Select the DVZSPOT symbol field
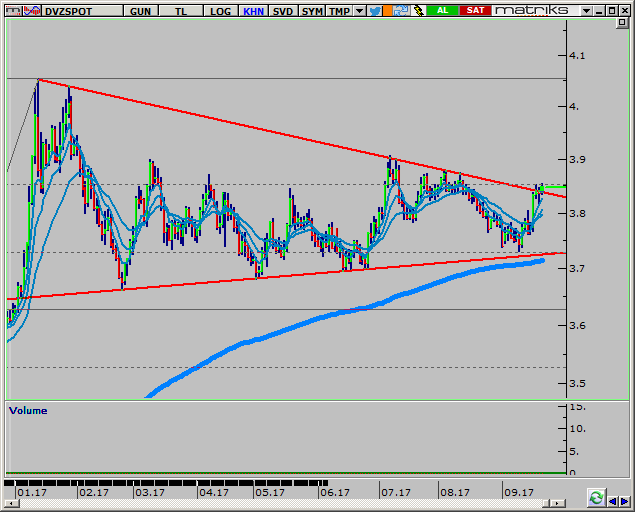 click(x=83, y=11)
